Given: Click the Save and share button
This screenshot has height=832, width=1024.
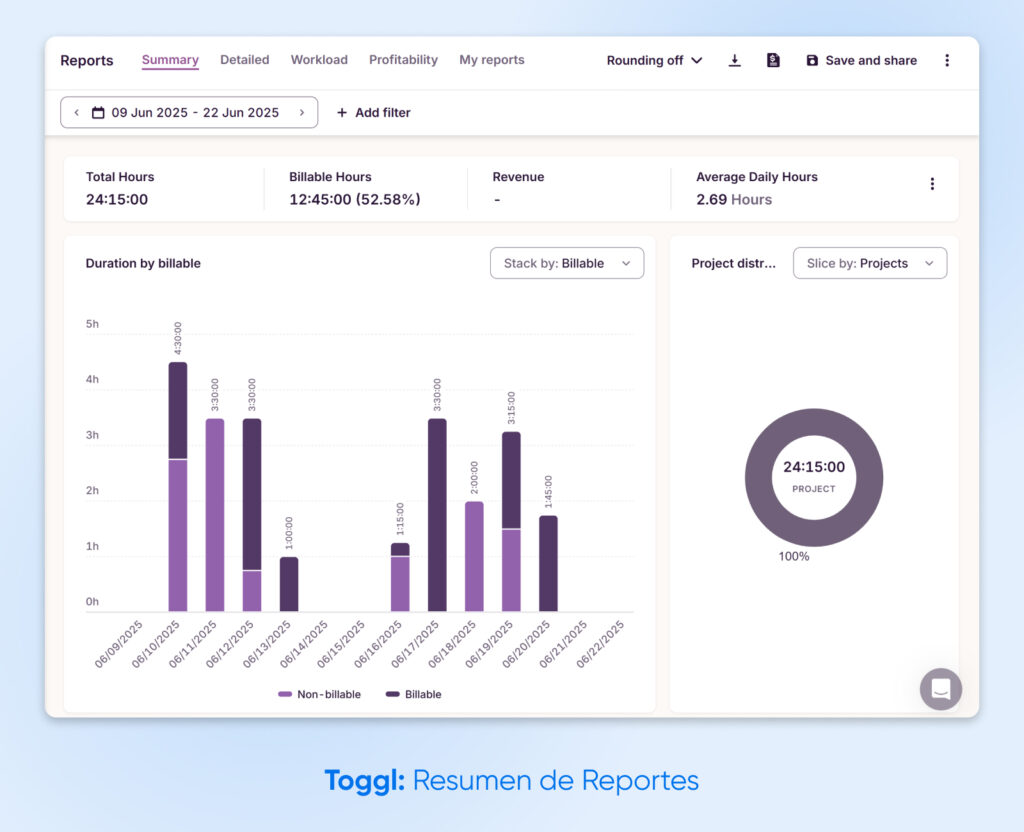Looking at the screenshot, I should coord(872,60).
